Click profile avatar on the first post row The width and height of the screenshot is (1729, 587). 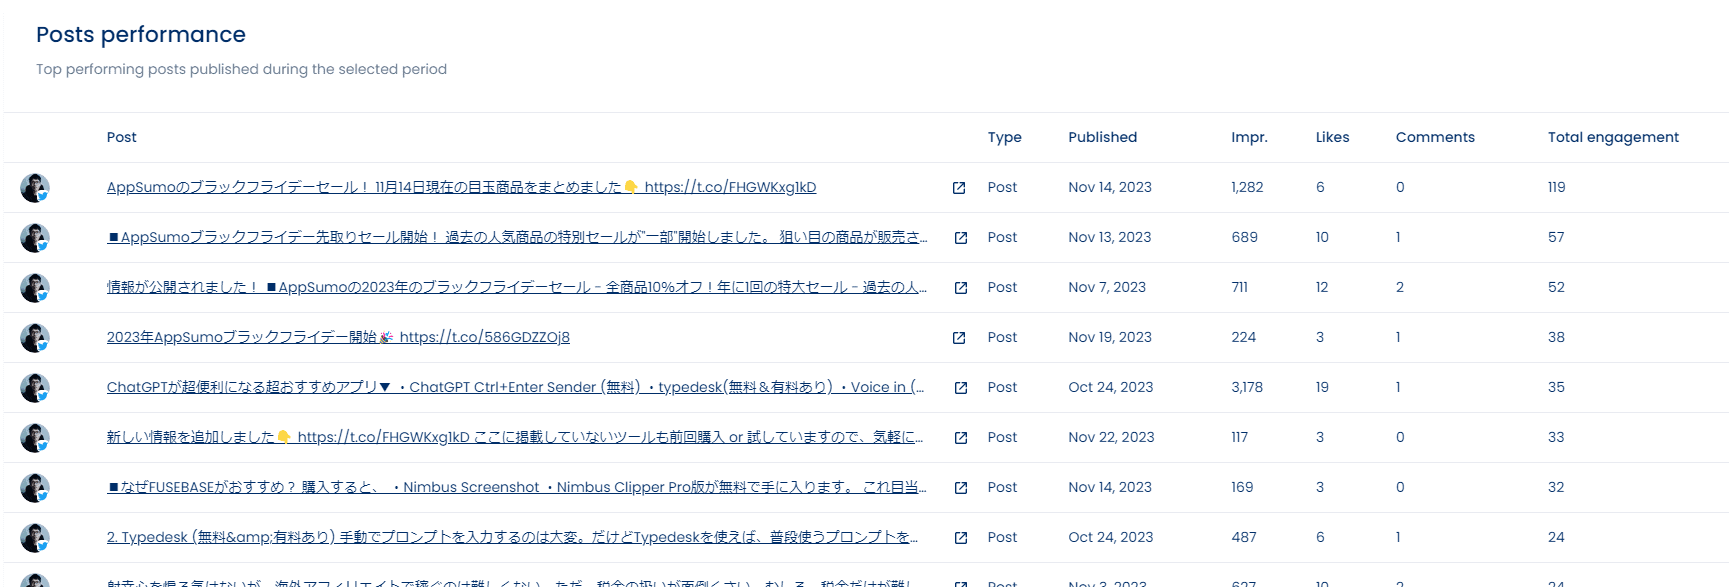pos(35,188)
